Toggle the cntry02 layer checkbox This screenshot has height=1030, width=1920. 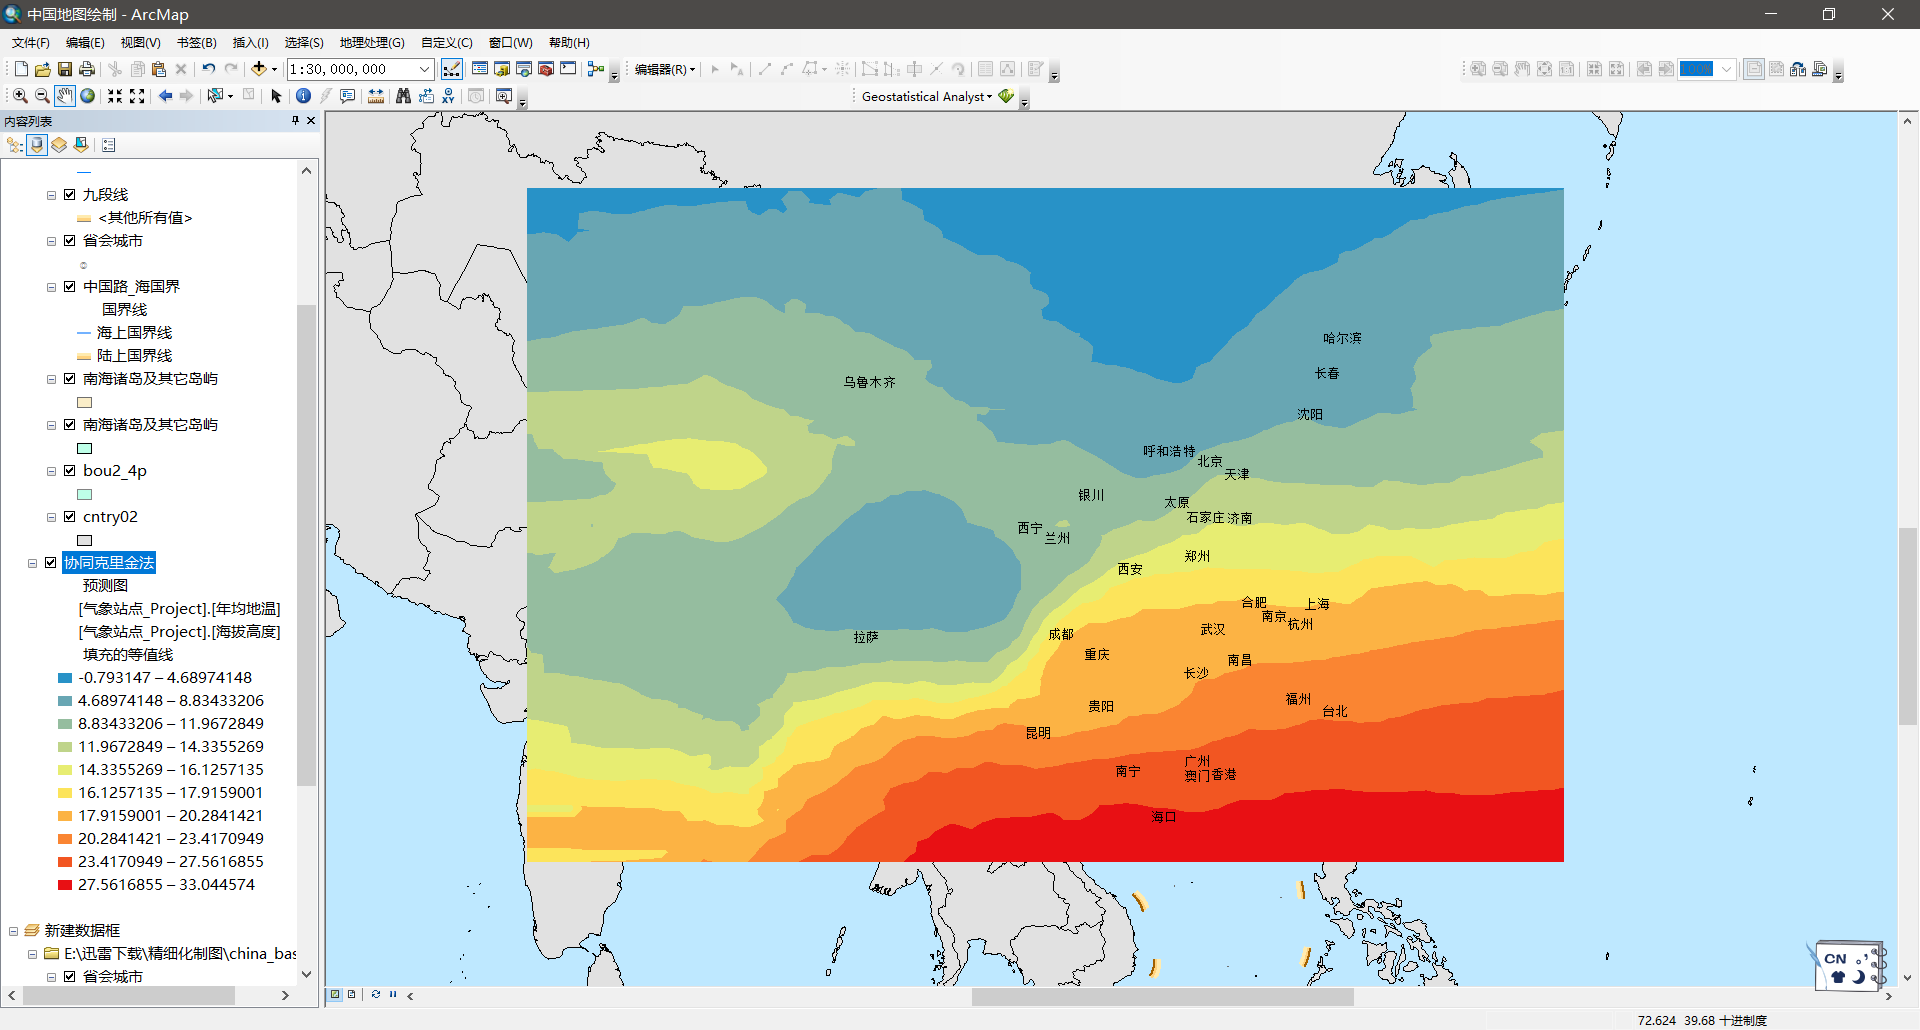(x=70, y=517)
